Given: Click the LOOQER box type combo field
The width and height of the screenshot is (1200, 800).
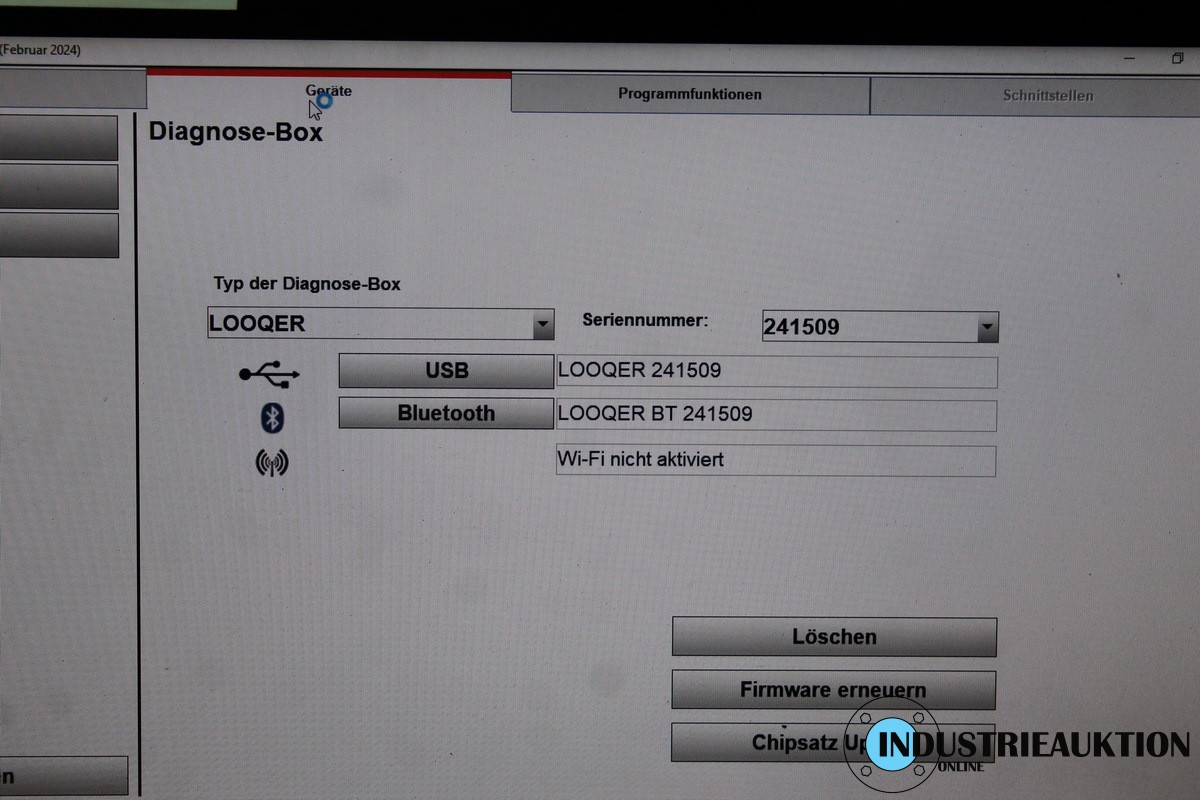Looking at the screenshot, I should pos(381,324).
